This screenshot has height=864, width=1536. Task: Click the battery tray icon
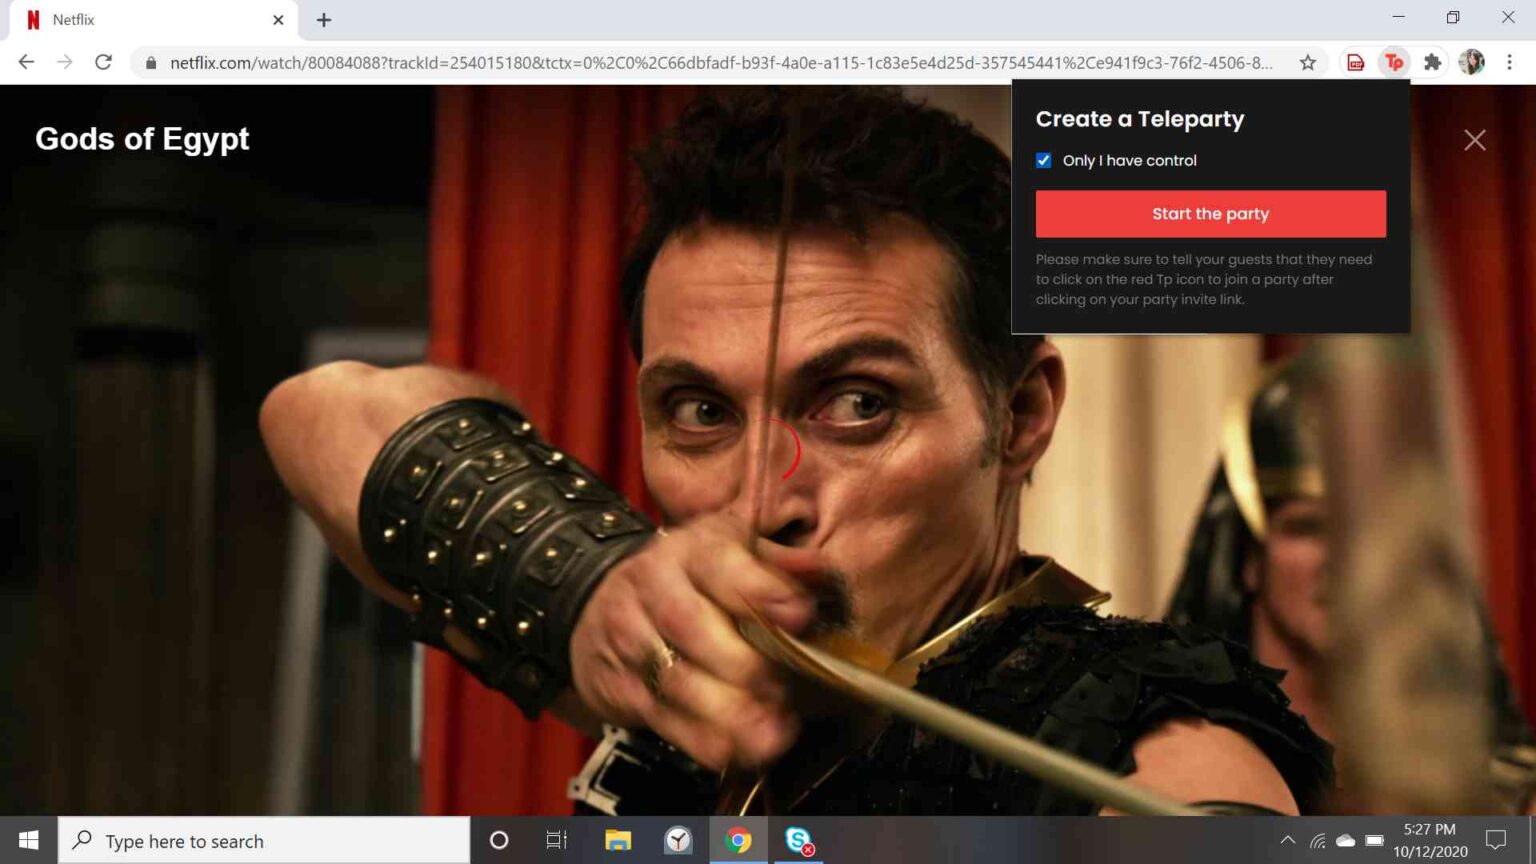(1375, 841)
